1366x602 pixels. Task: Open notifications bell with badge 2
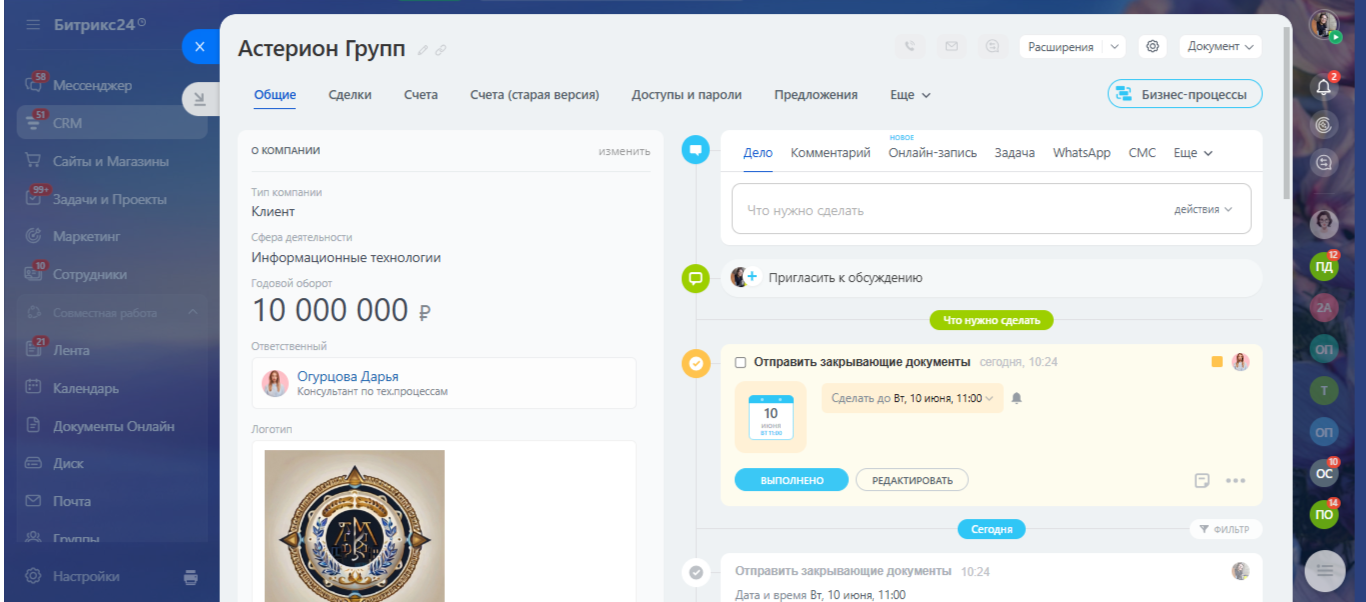tap(1325, 87)
